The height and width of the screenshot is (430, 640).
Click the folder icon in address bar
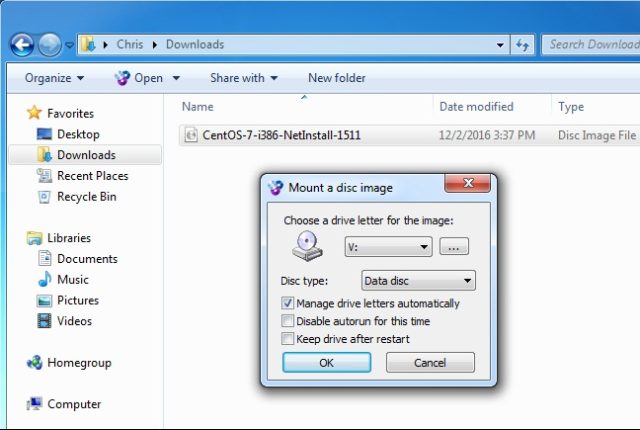click(88, 44)
